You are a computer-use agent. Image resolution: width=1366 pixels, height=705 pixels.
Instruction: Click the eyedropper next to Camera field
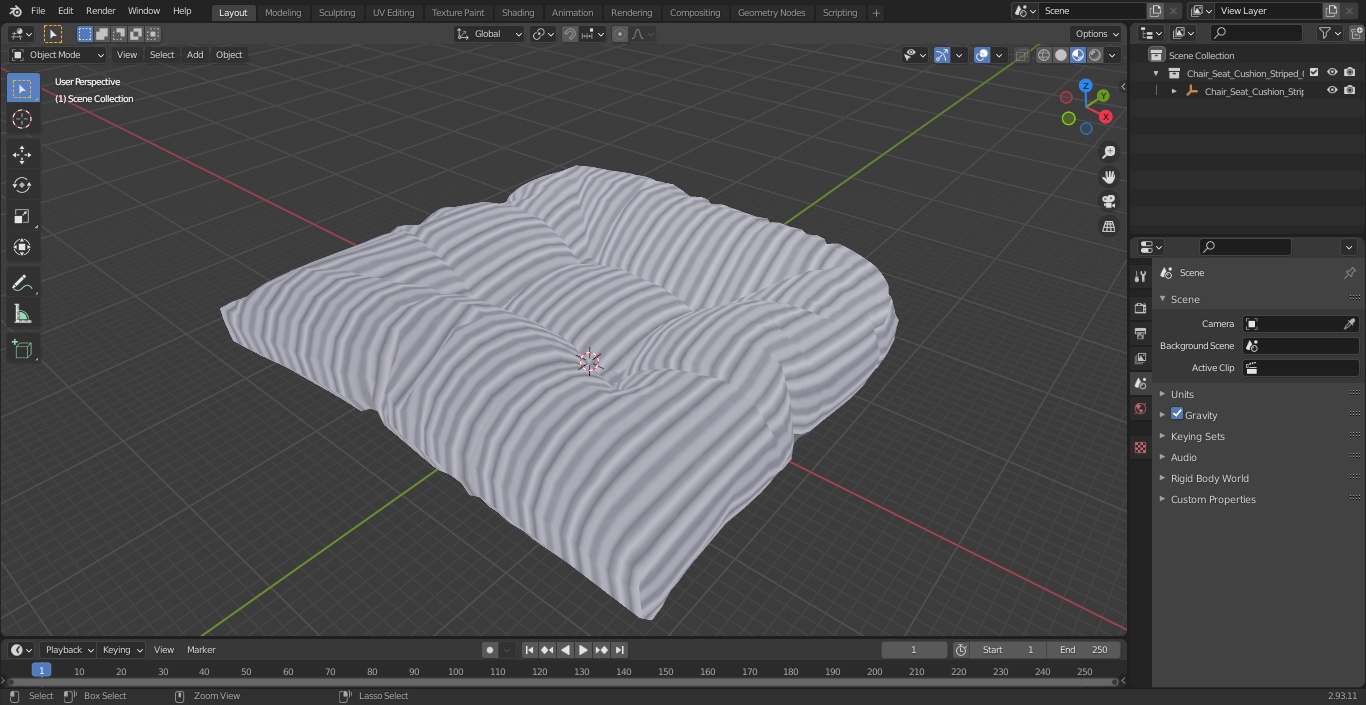(1349, 324)
